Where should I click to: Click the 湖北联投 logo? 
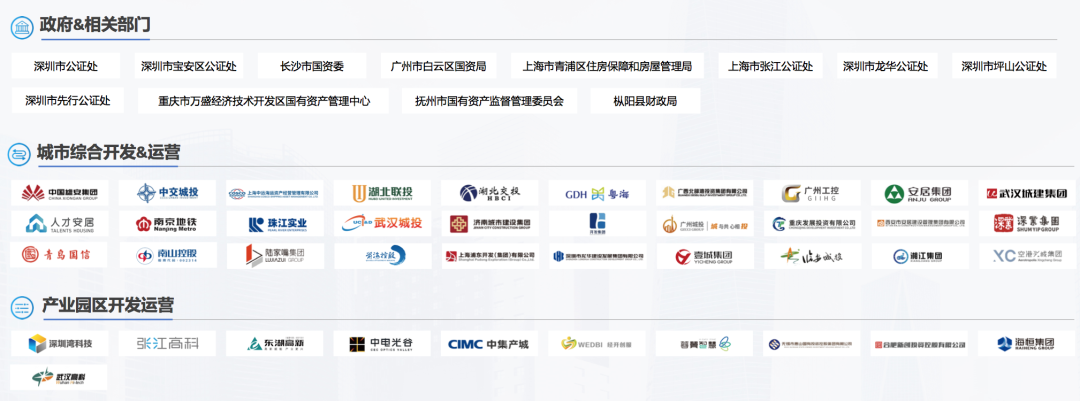[x=382, y=193]
